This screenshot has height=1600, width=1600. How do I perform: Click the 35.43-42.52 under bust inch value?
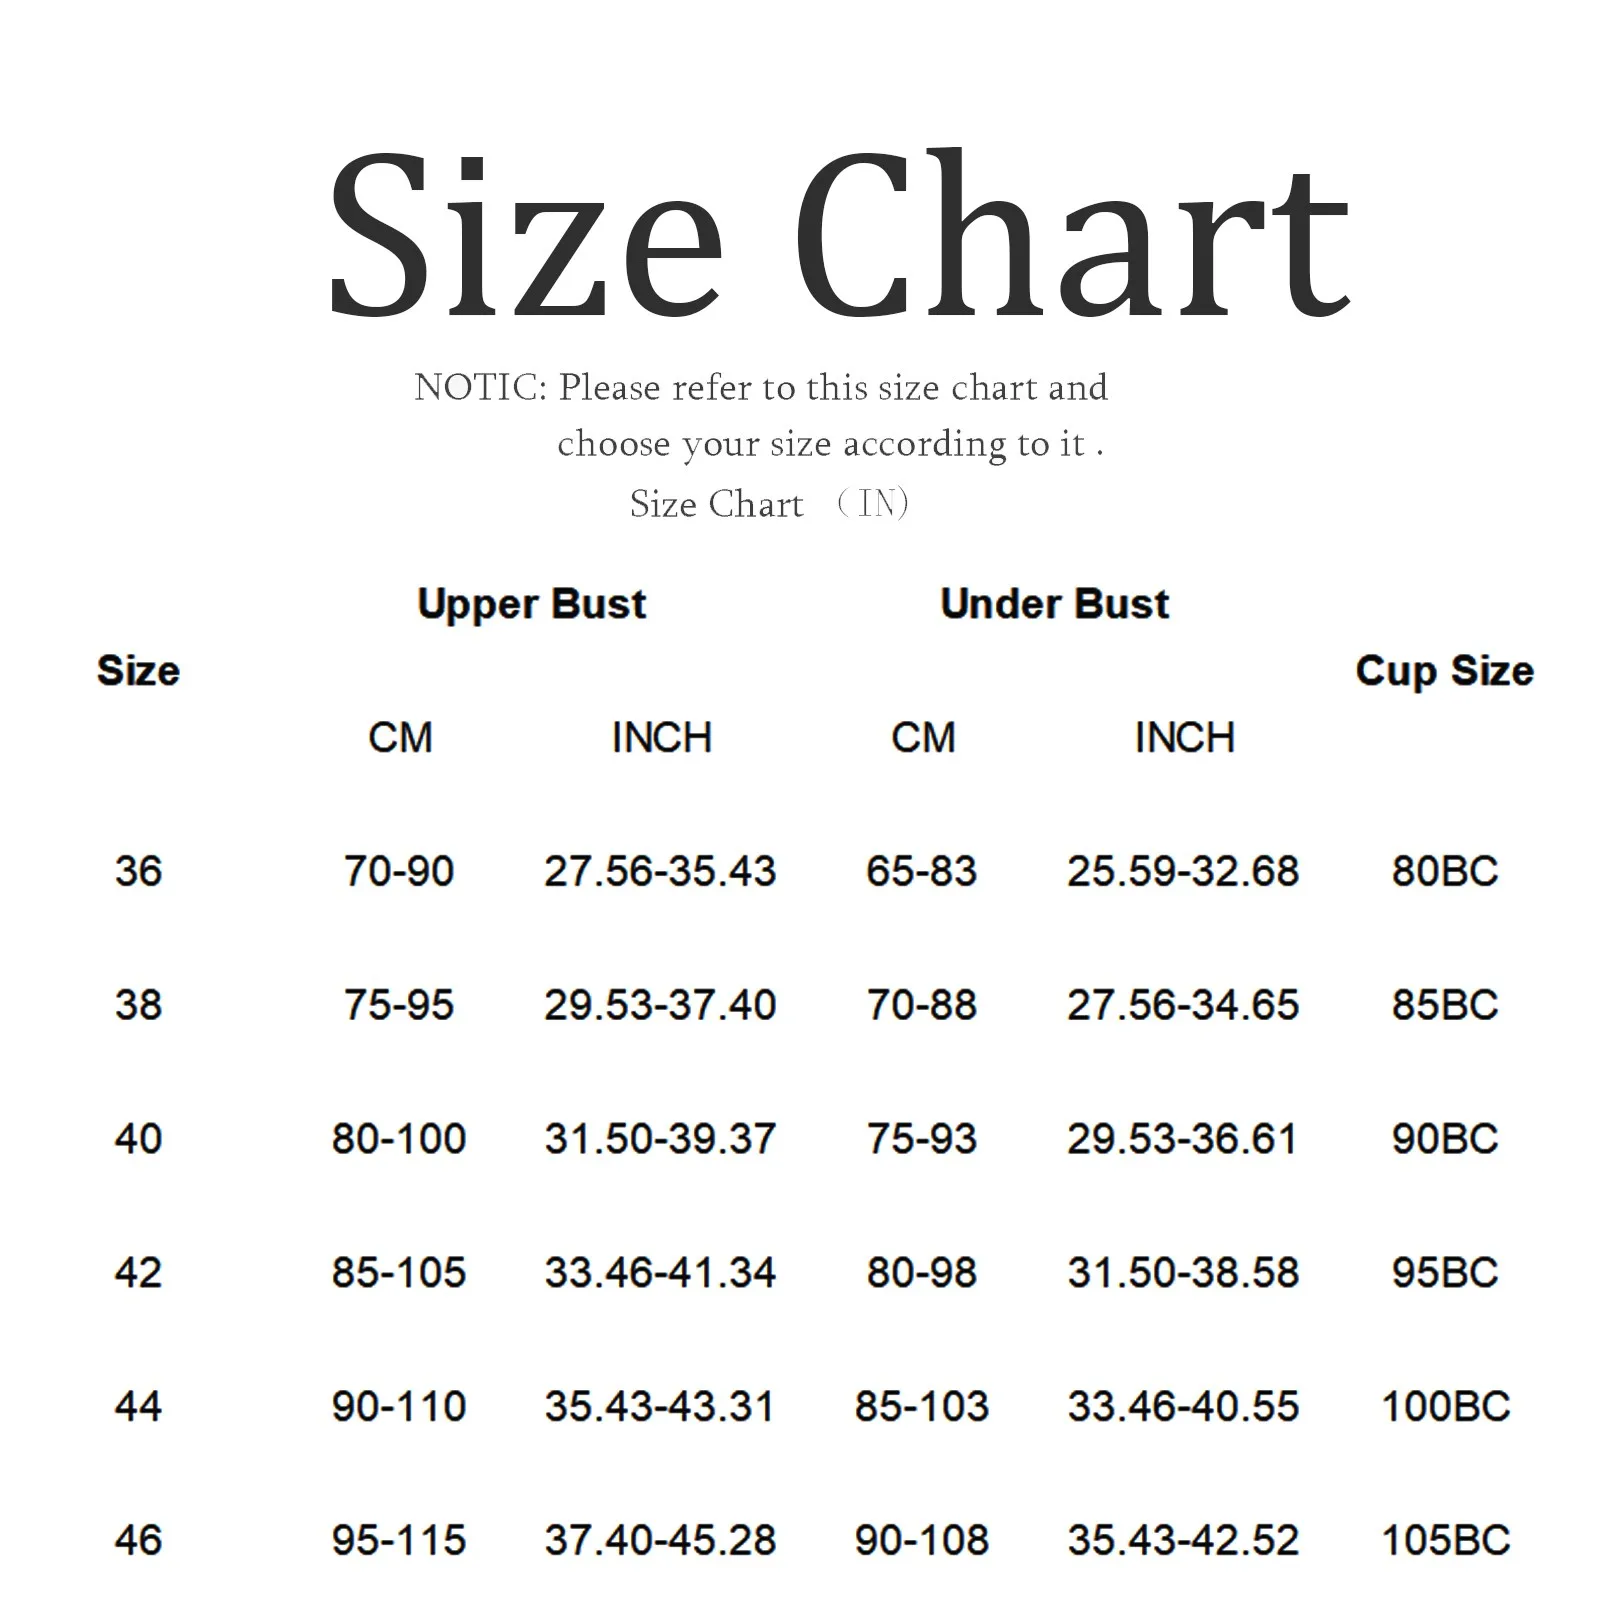tap(1182, 1540)
